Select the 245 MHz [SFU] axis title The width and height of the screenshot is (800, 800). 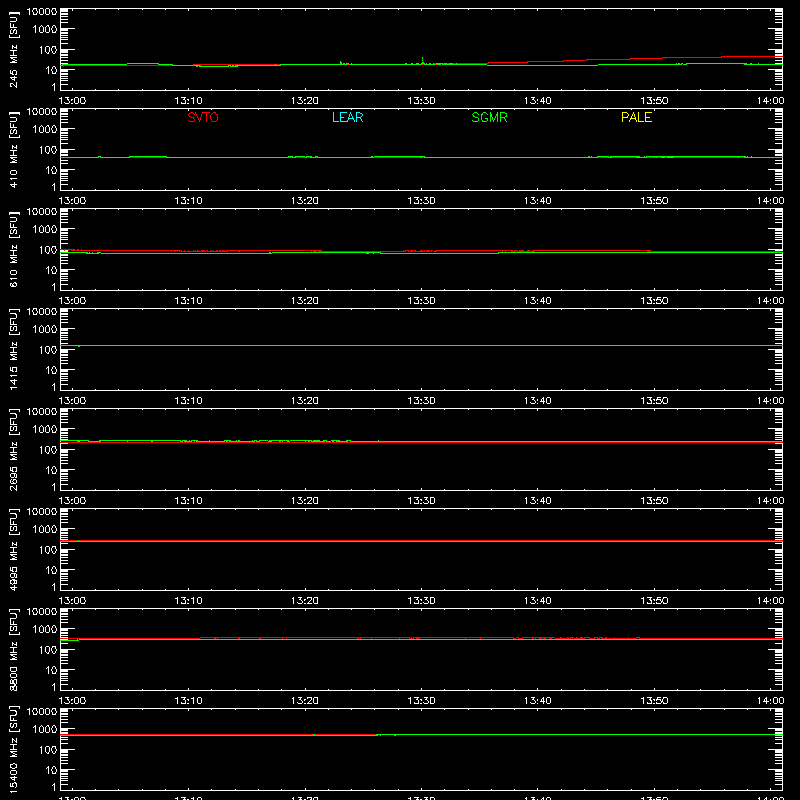pyautogui.click(x=14, y=49)
